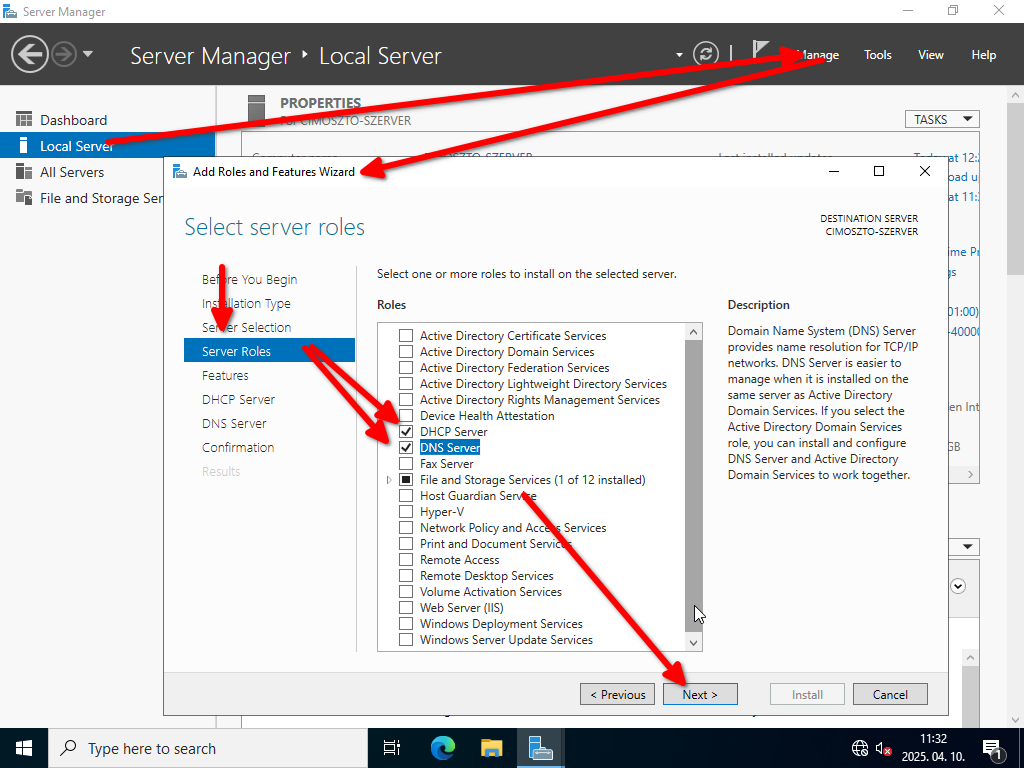Click the All Servers sidebar icon

click(24, 172)
